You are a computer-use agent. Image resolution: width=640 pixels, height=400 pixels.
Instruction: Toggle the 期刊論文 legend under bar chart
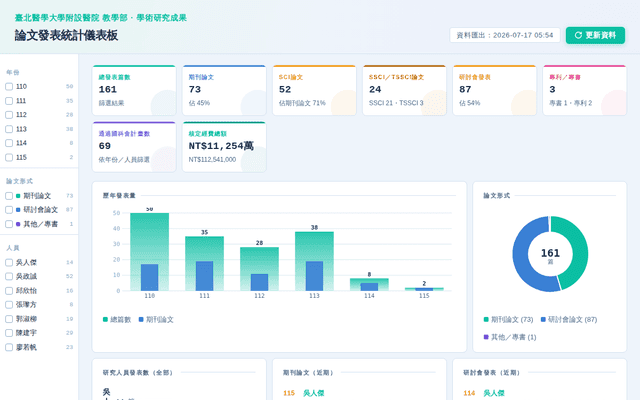pyautogui.click(x=156, y=320)
